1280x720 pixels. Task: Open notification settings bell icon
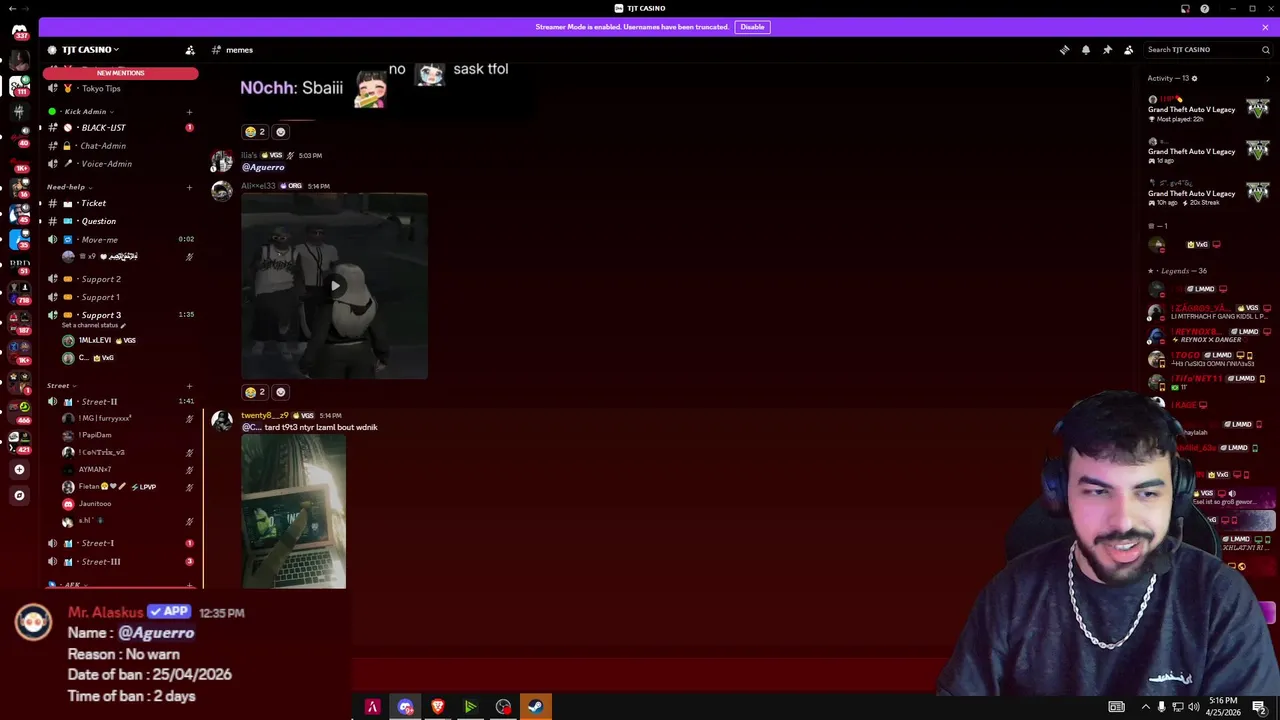click(x=1086, y=50)
